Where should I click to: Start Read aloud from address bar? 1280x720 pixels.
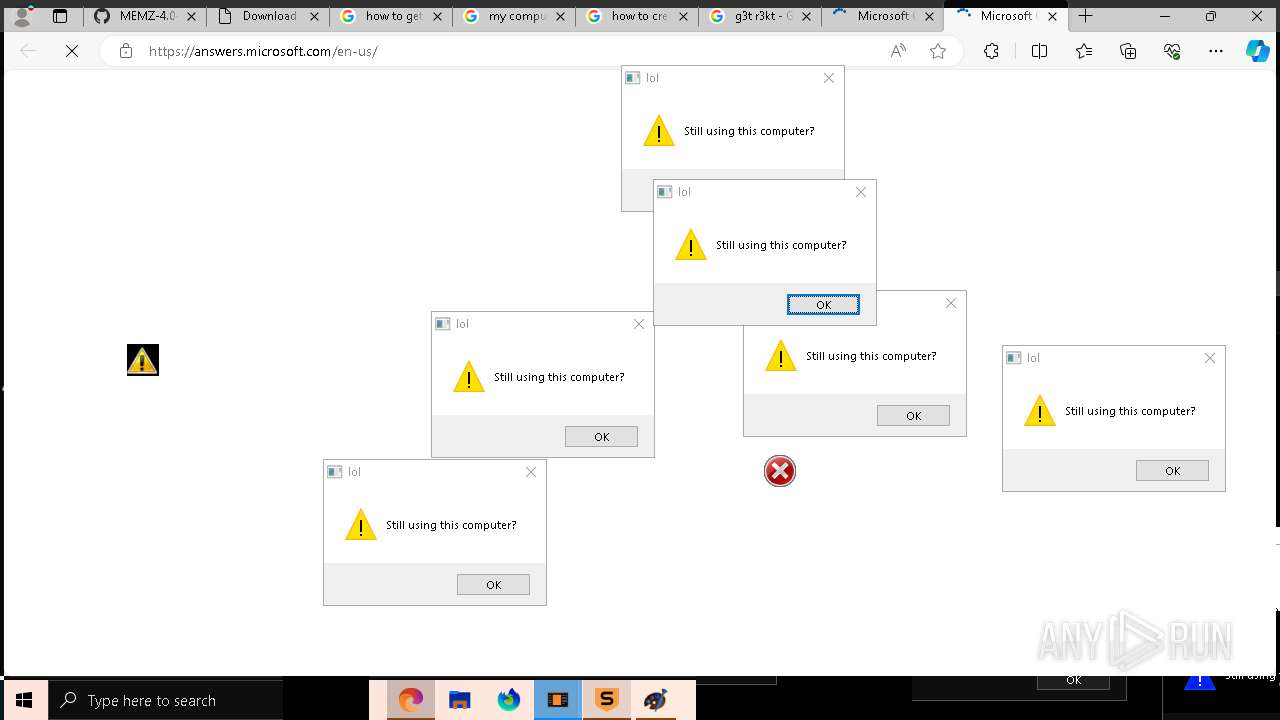point(898,51)
